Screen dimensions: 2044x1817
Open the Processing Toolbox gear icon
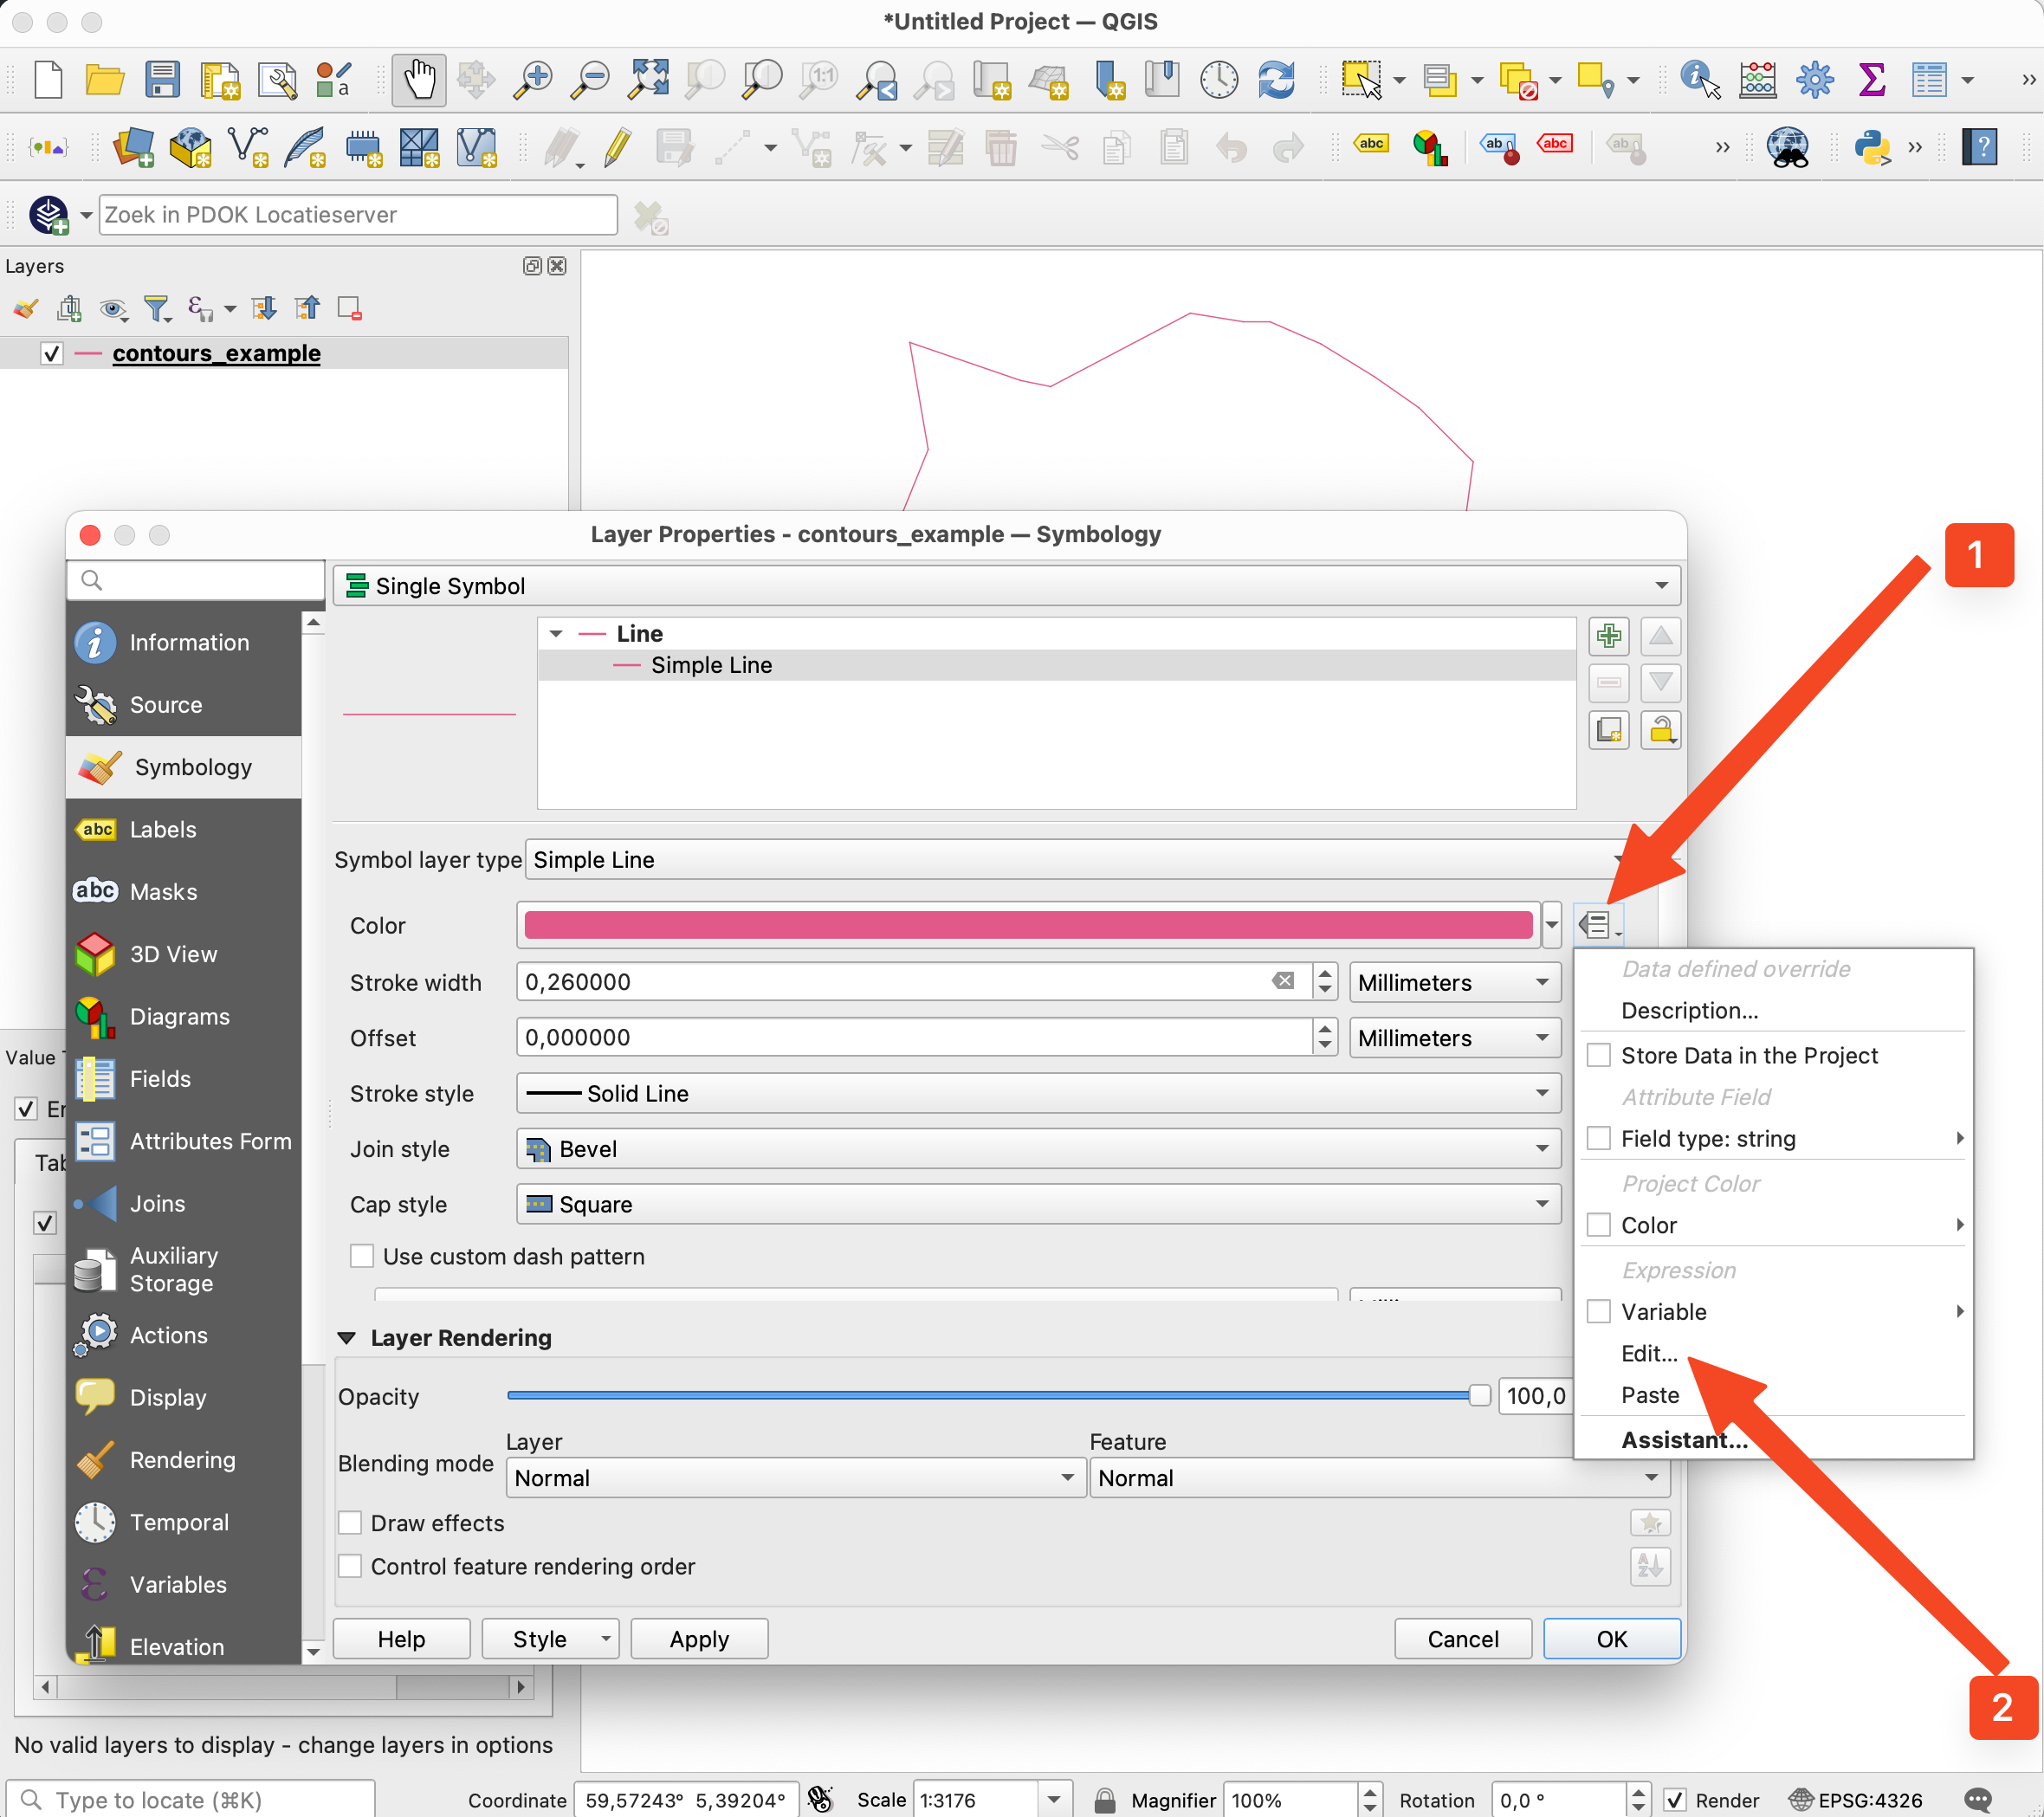click(x=1814, y=80)
